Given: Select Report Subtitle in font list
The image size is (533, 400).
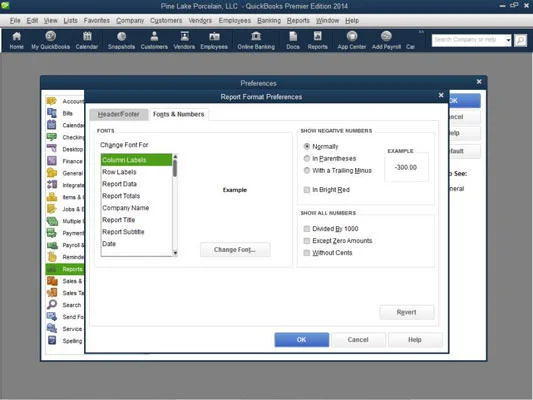Looking at the screenshot, I should [137, 232].
